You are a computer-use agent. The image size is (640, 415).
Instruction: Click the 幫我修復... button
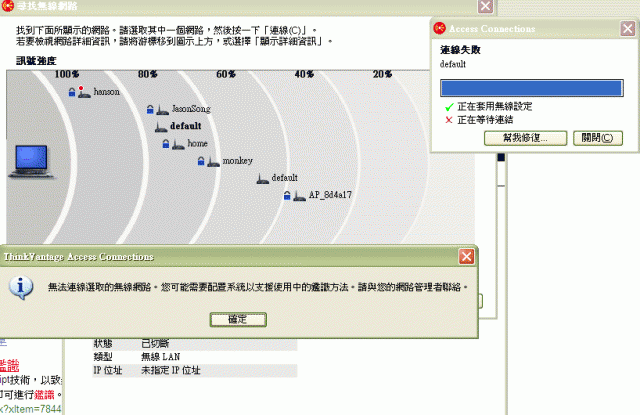pyautogui.click(x=525, y=138)
